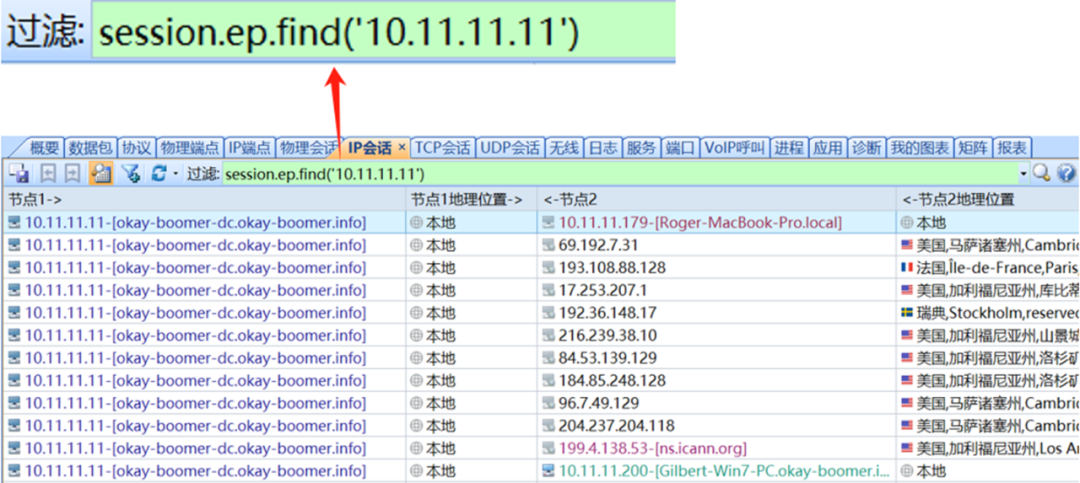The height and width of the screenshot is (483, 1080).
Task: Select the 协议 tab
Action: pyautogui.click(x=136, y=147)
